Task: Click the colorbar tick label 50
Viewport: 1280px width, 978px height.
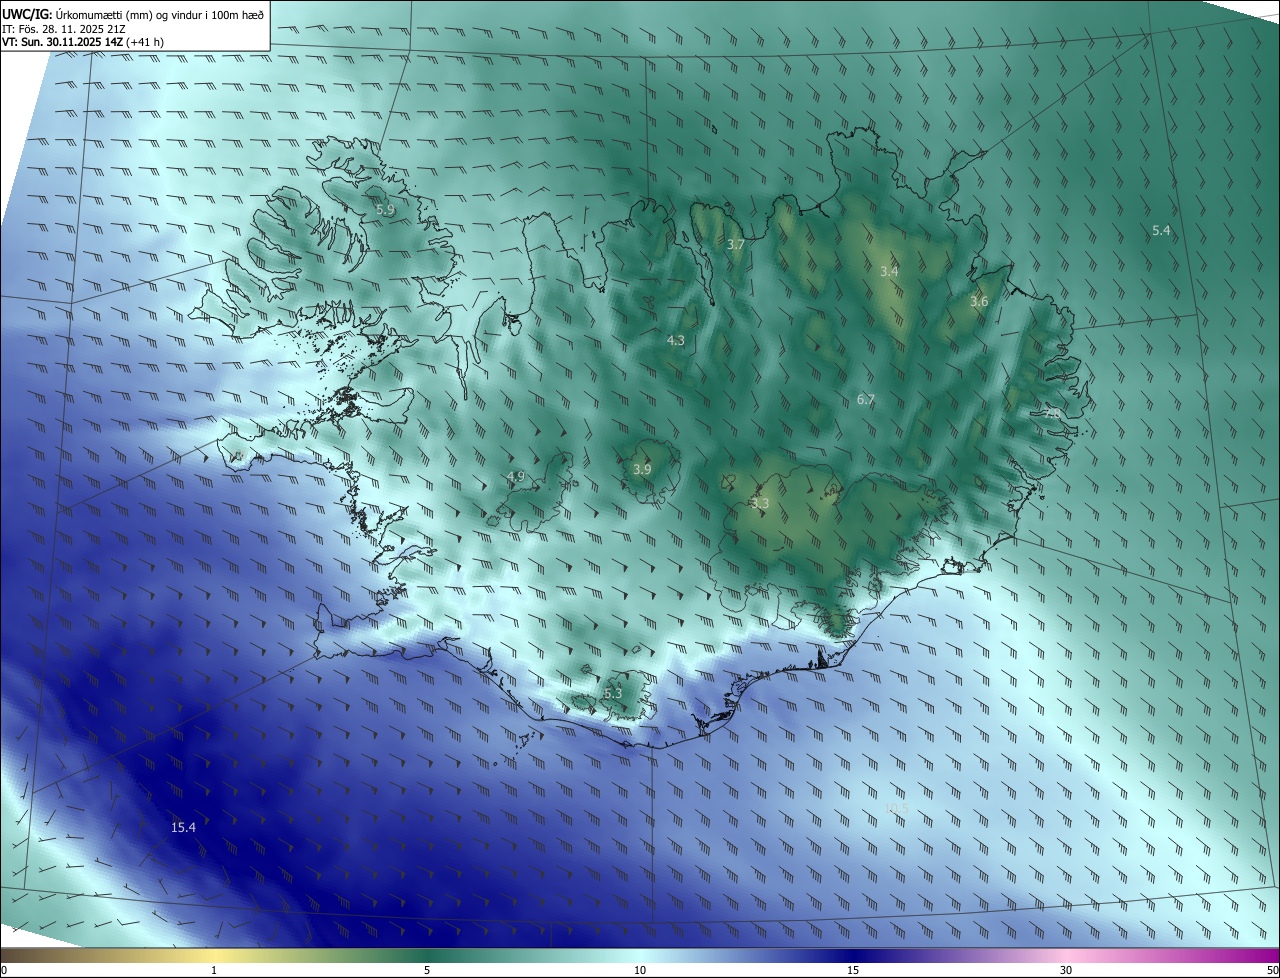Action: click(x=1272, y=970)
